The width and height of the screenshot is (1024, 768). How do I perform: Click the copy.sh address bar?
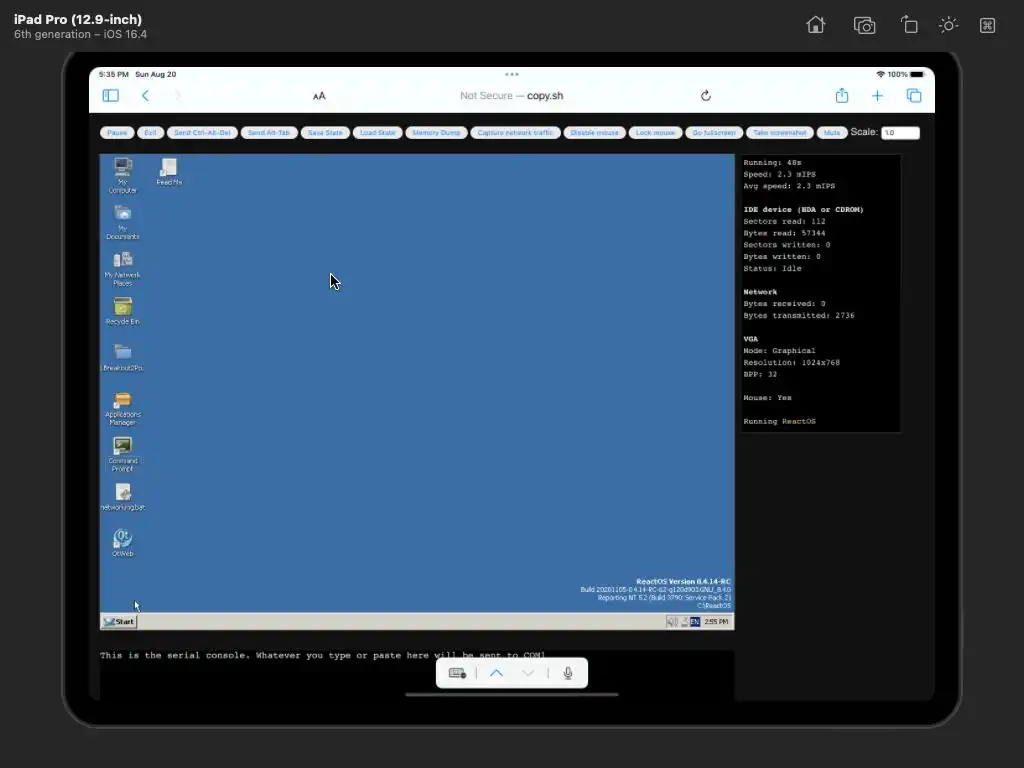pyautogui.click(x=511, y=95)
